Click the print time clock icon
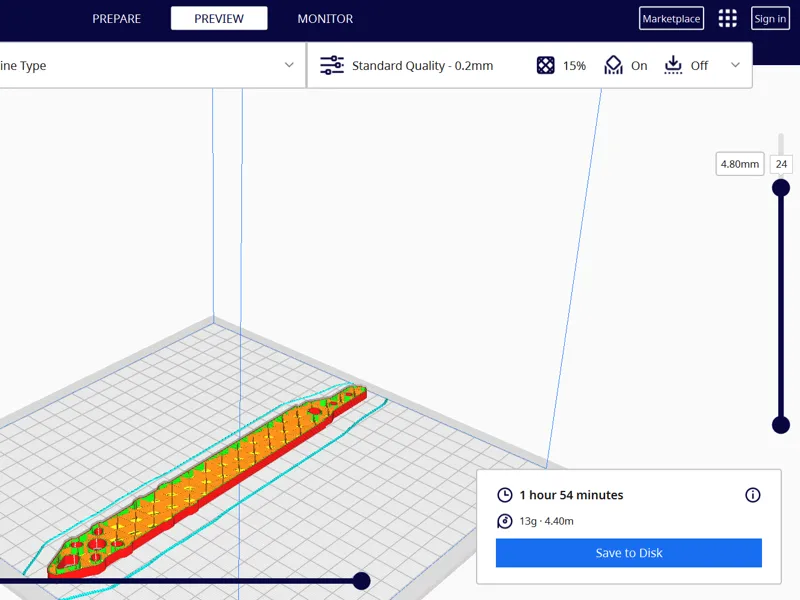This screenshot has width=800, height=600. [x=505, y=495]
